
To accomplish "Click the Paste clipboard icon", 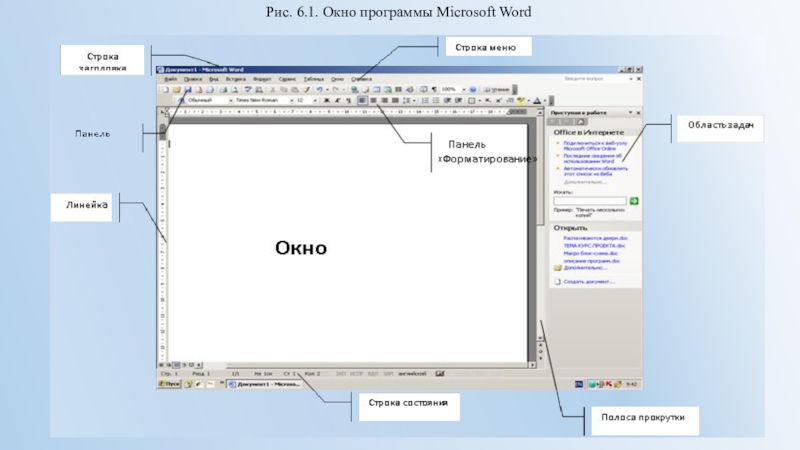I will [295, 89].
